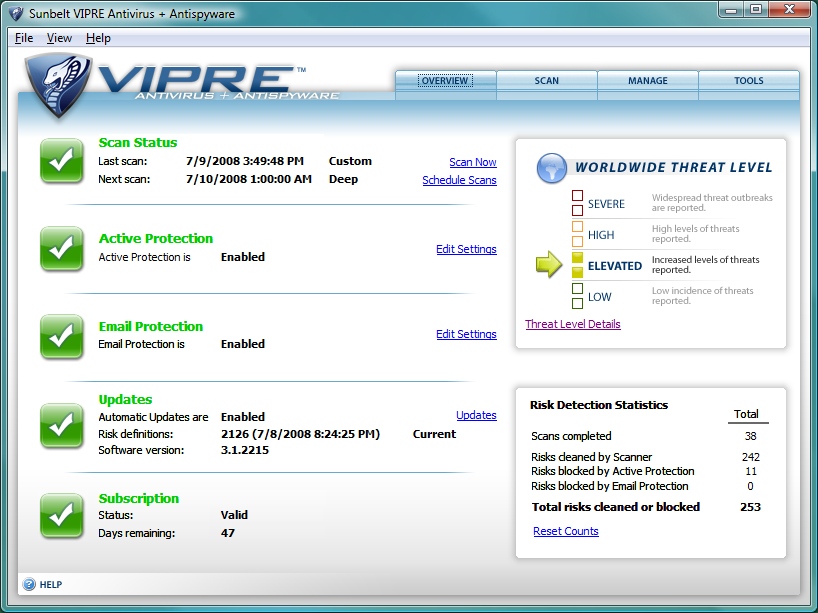The image size is (818, 613).
Task: Open the Updates link
Action: click(476, 415)
